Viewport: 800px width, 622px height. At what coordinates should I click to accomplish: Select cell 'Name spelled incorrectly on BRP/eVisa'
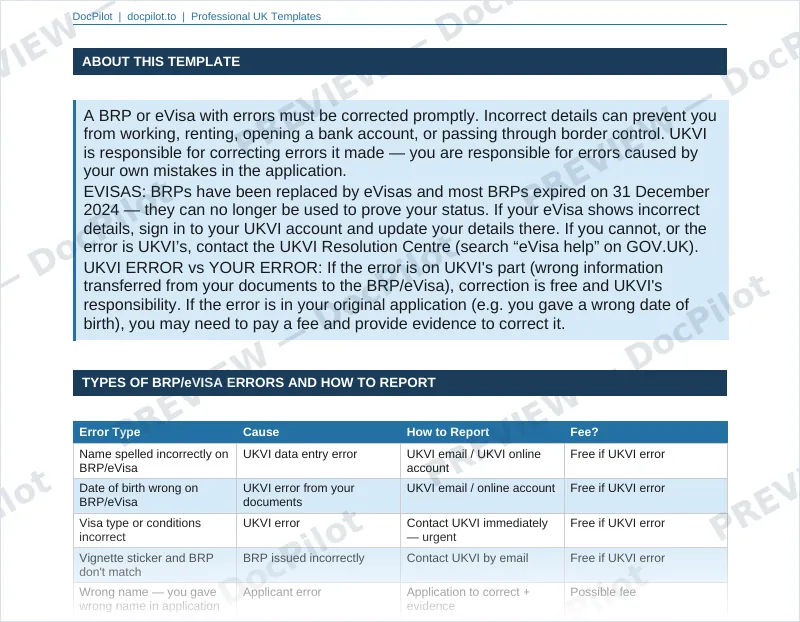tap(155, 461)
